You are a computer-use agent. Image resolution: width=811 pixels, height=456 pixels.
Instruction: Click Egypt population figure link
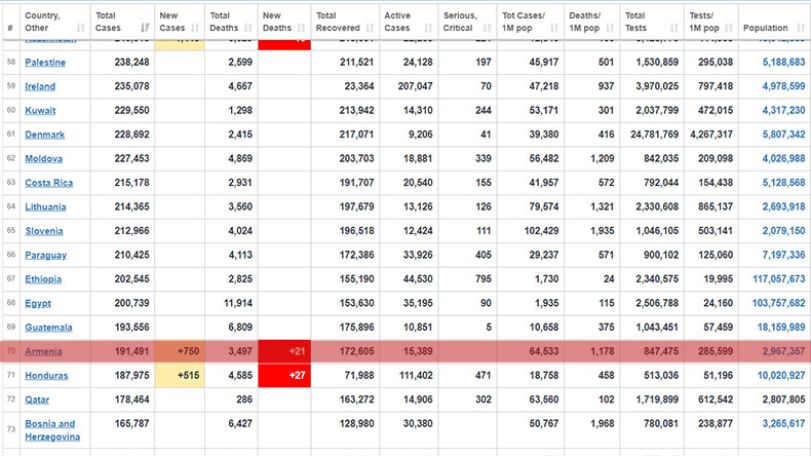click(778, 303)
